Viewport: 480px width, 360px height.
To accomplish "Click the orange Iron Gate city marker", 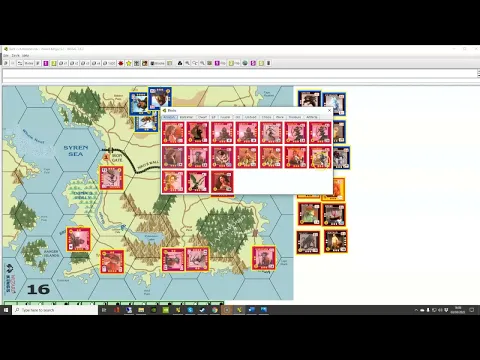I will [x=106, y=156].
